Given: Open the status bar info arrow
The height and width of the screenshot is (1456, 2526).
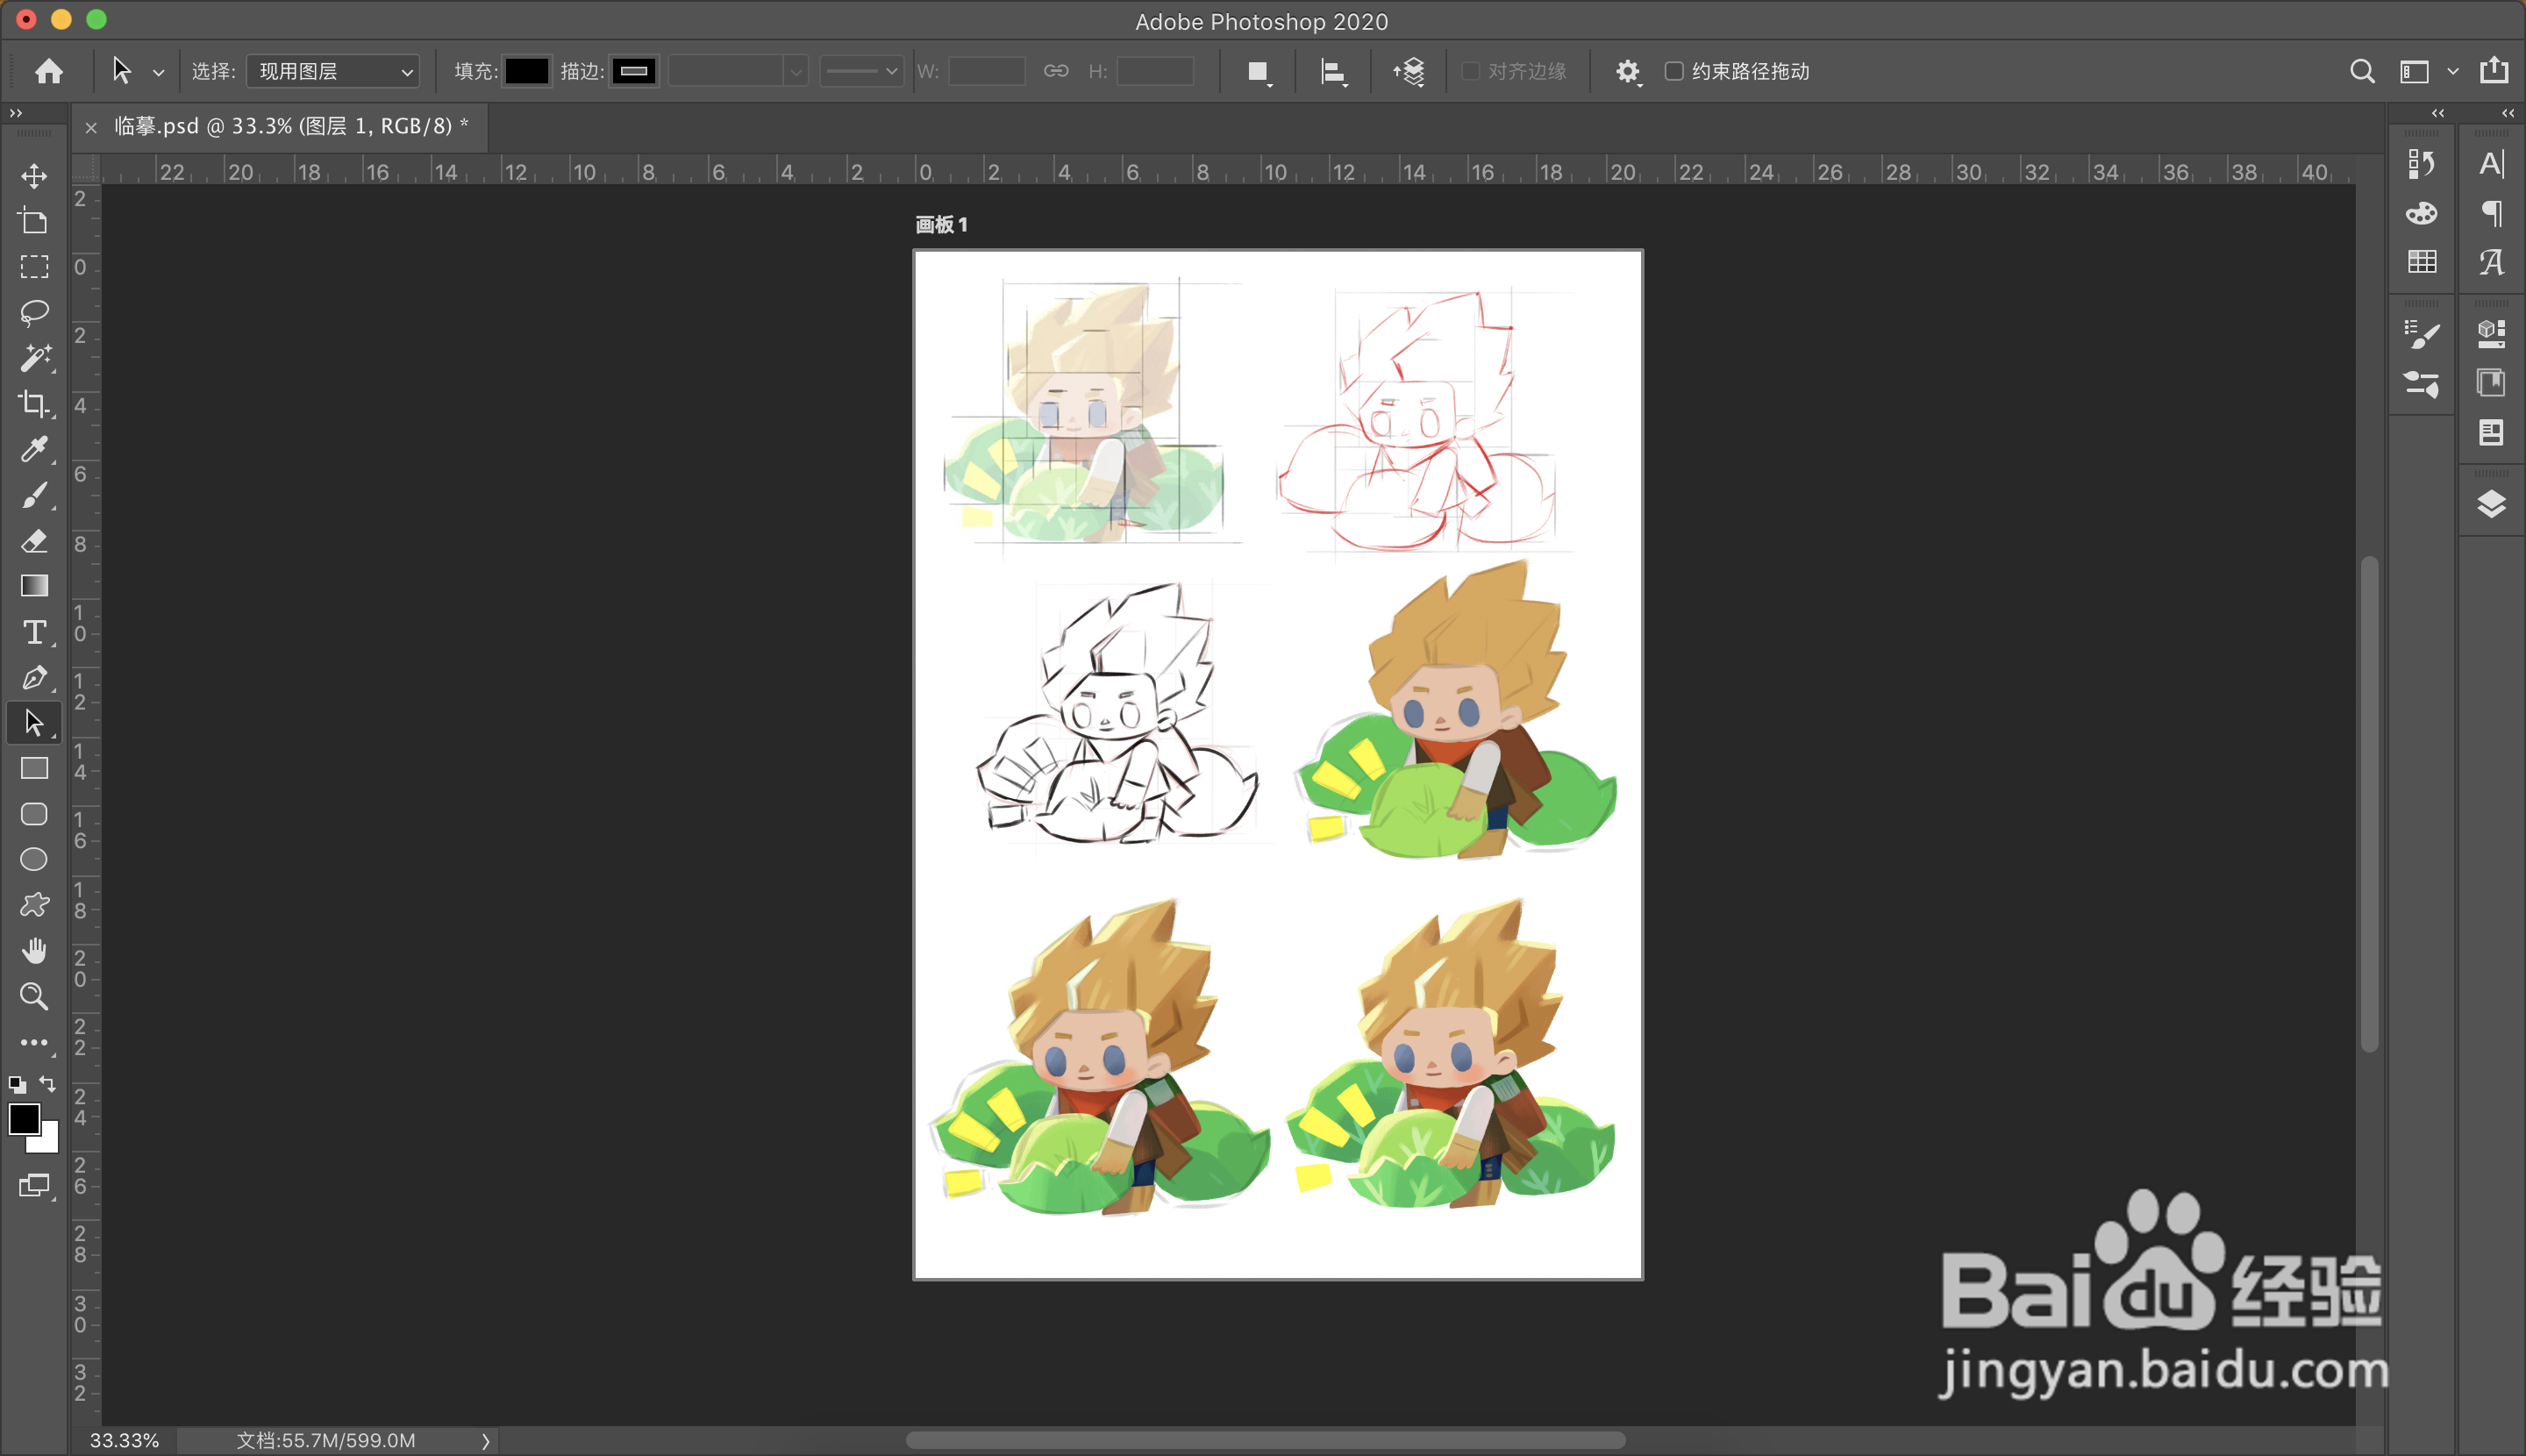Looking at the screenshot, I should tap(485, 1440).
